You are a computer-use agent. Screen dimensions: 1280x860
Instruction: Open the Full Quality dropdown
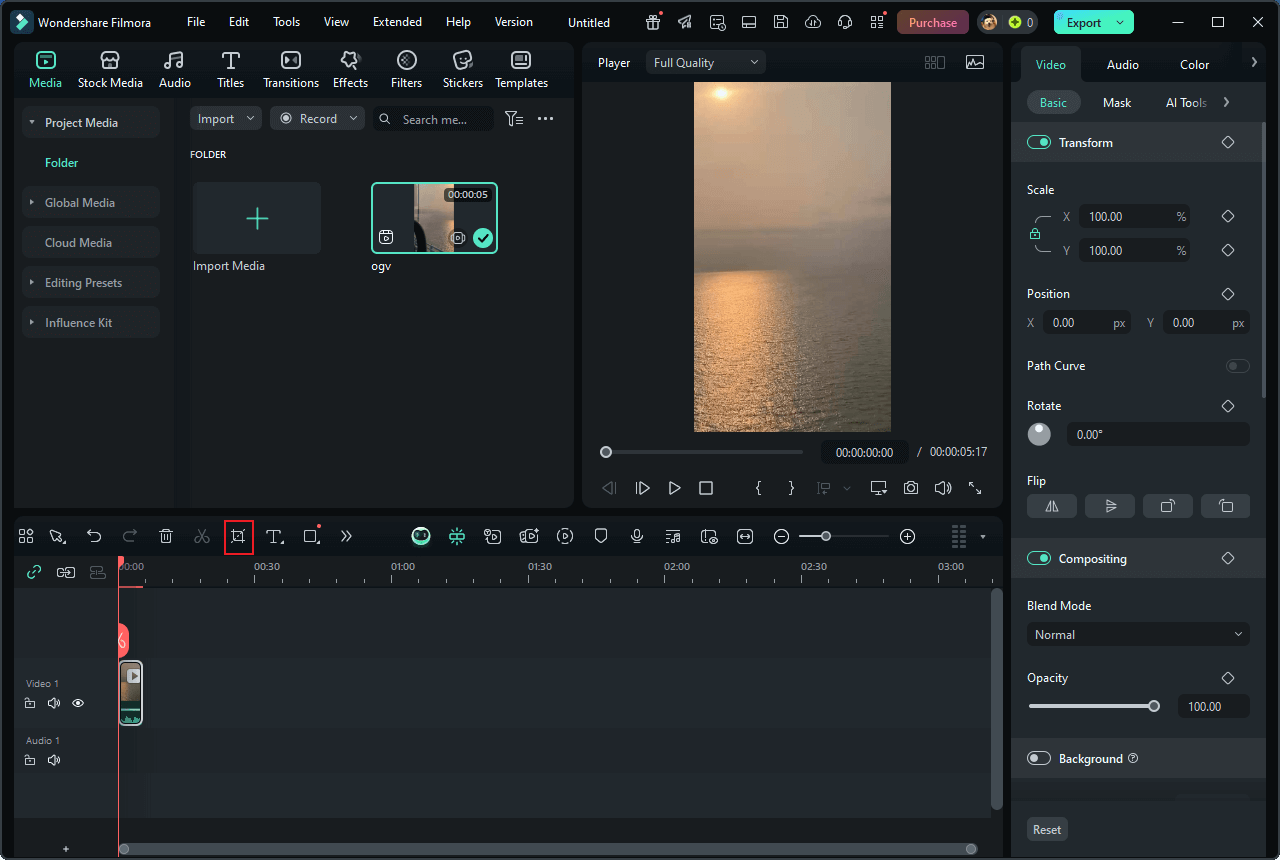click(705, 63)
